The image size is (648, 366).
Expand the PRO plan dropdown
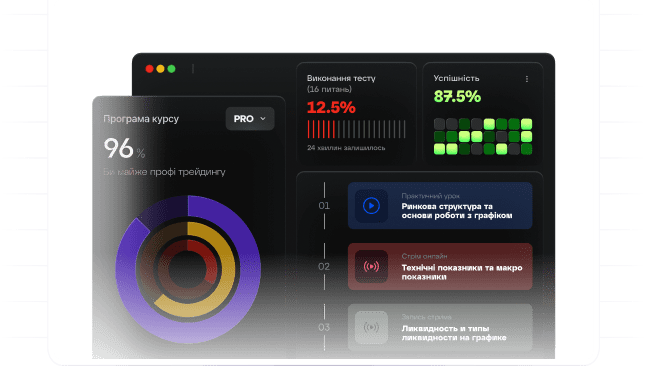tap(250, 119)
